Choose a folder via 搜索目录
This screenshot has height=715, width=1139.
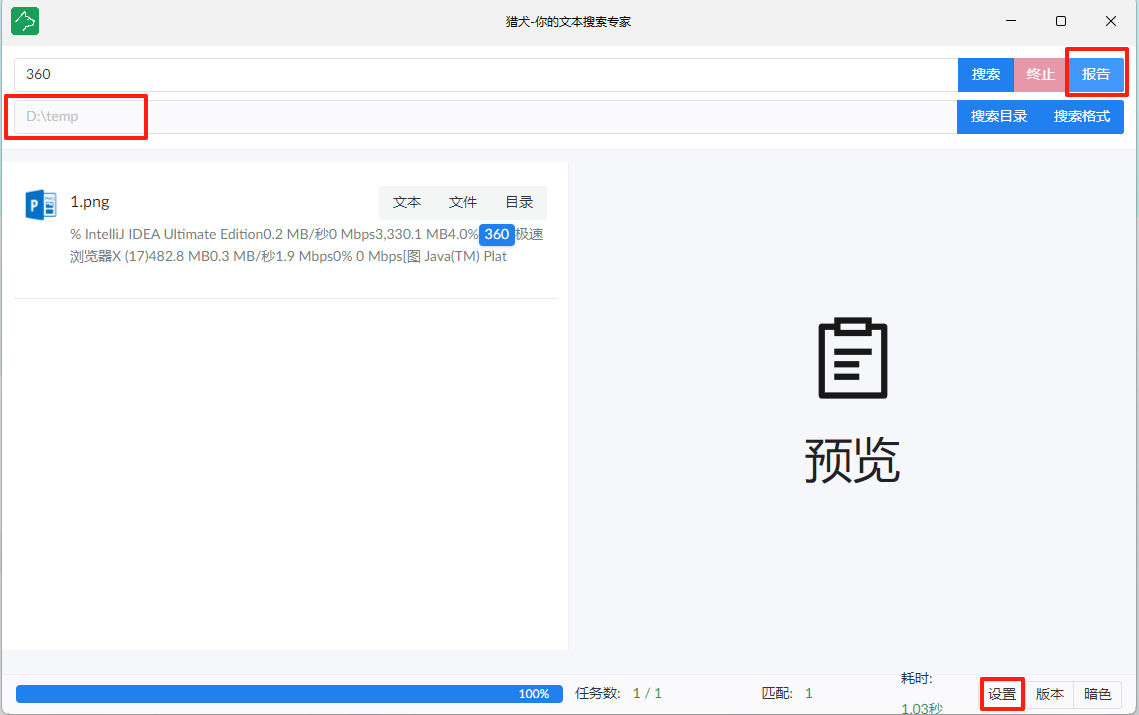[x=999, y=116]
